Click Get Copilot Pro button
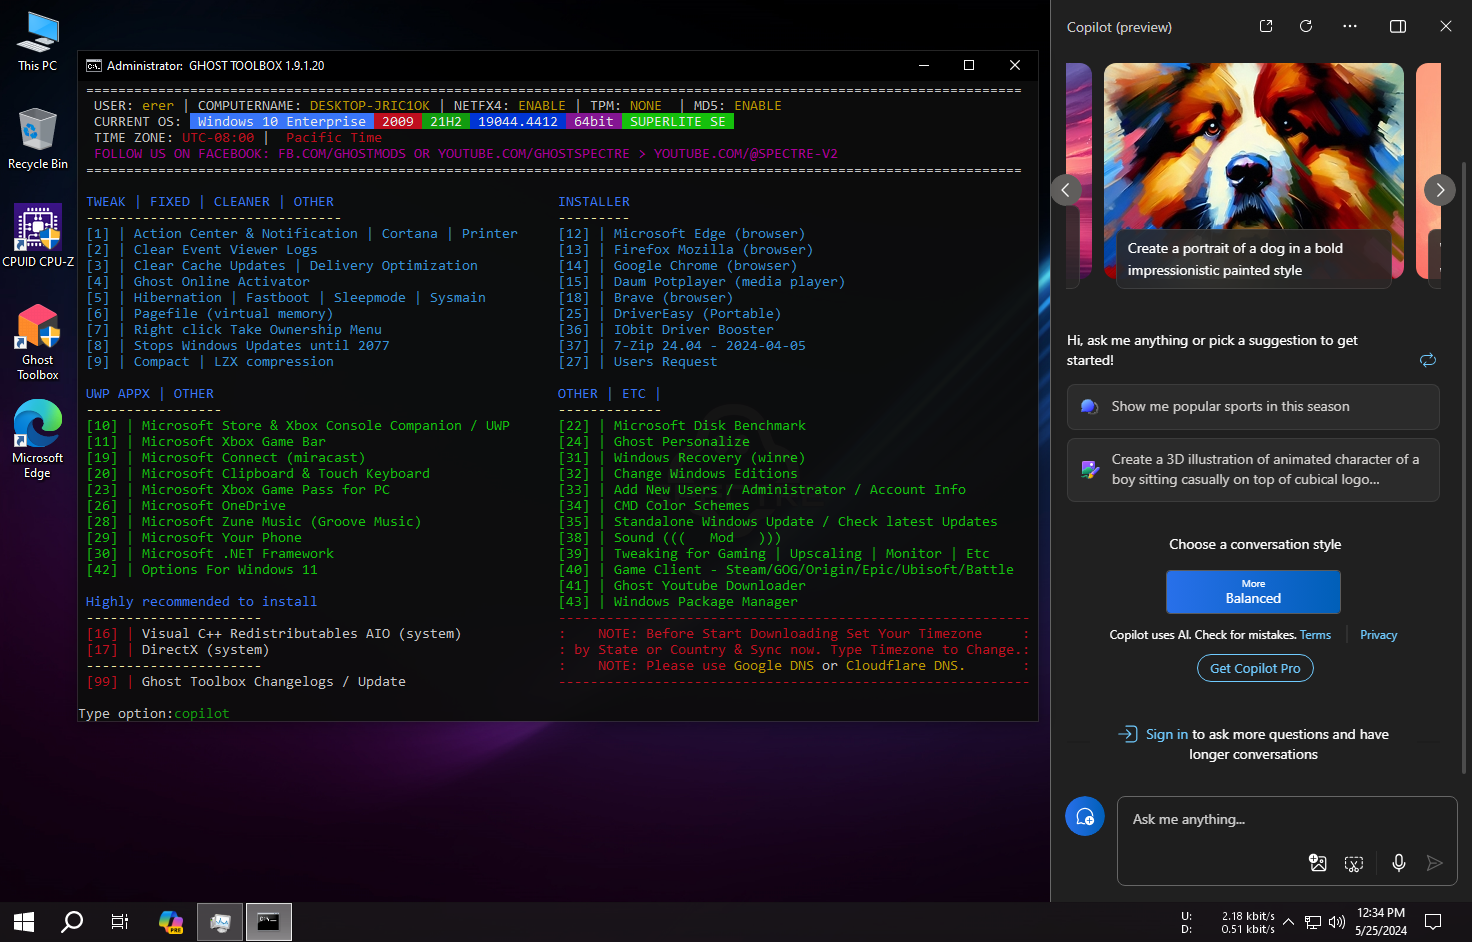1472x942 pixels. (1255, 668)
